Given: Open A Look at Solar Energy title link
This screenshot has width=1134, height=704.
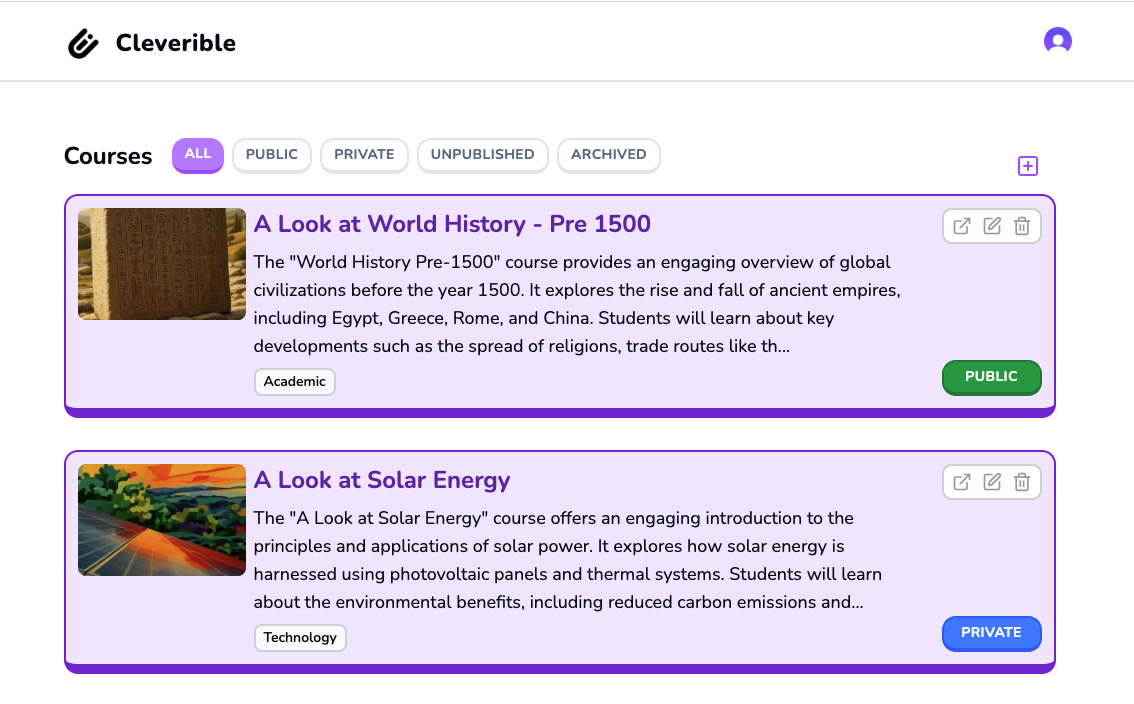Looking at the screenshot, I should pos(382,480).
